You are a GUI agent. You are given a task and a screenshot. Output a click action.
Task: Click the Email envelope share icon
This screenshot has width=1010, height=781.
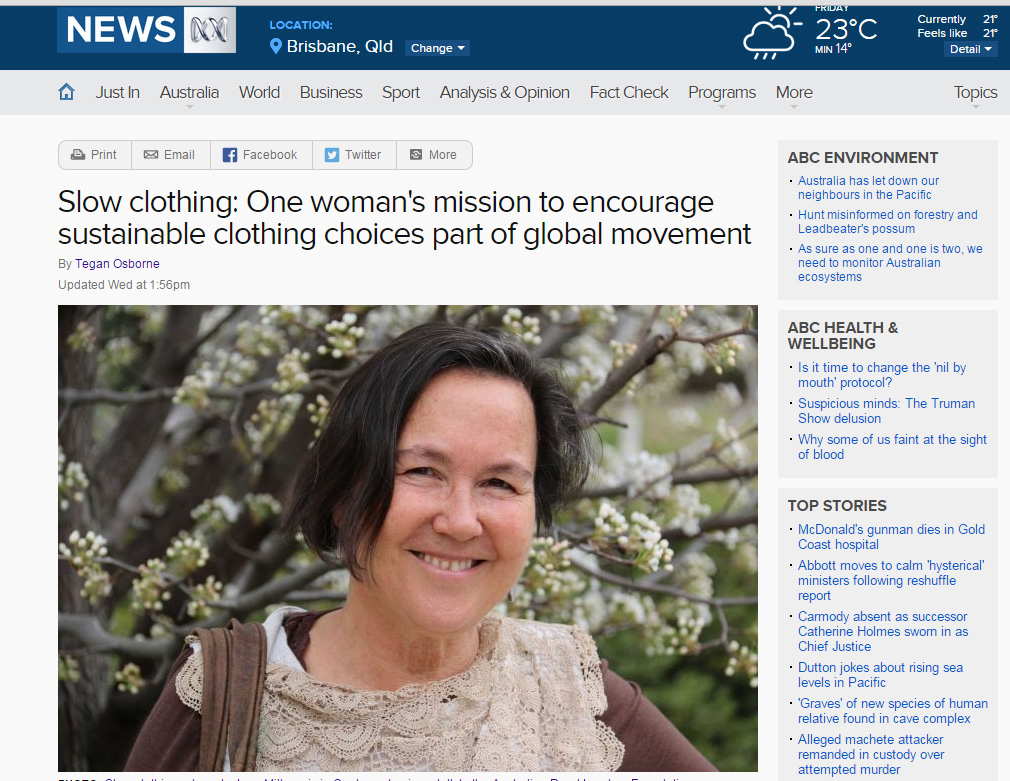click(x=151, y=155)
